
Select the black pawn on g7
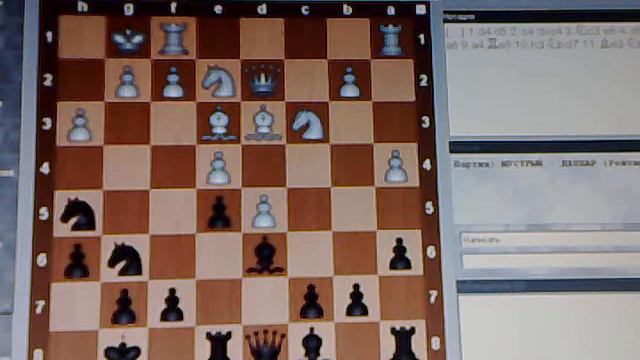click(123, 307)
